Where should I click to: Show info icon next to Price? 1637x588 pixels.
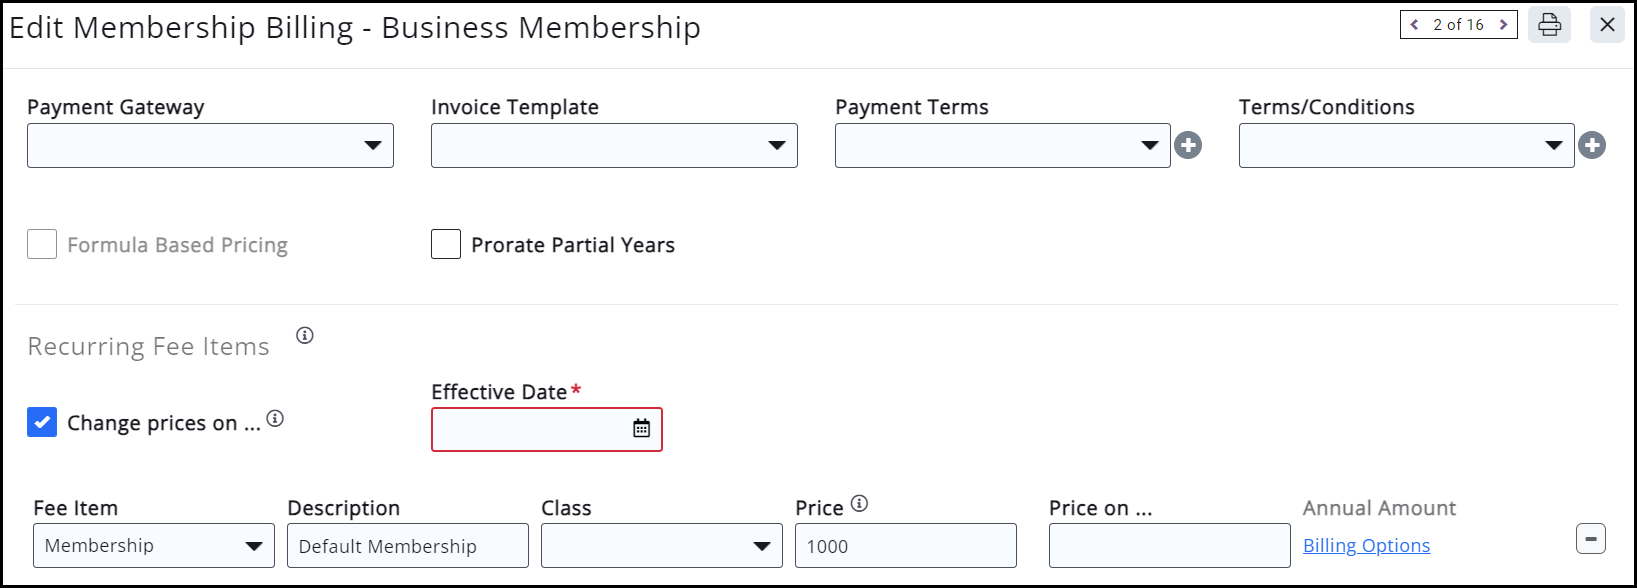859,504
